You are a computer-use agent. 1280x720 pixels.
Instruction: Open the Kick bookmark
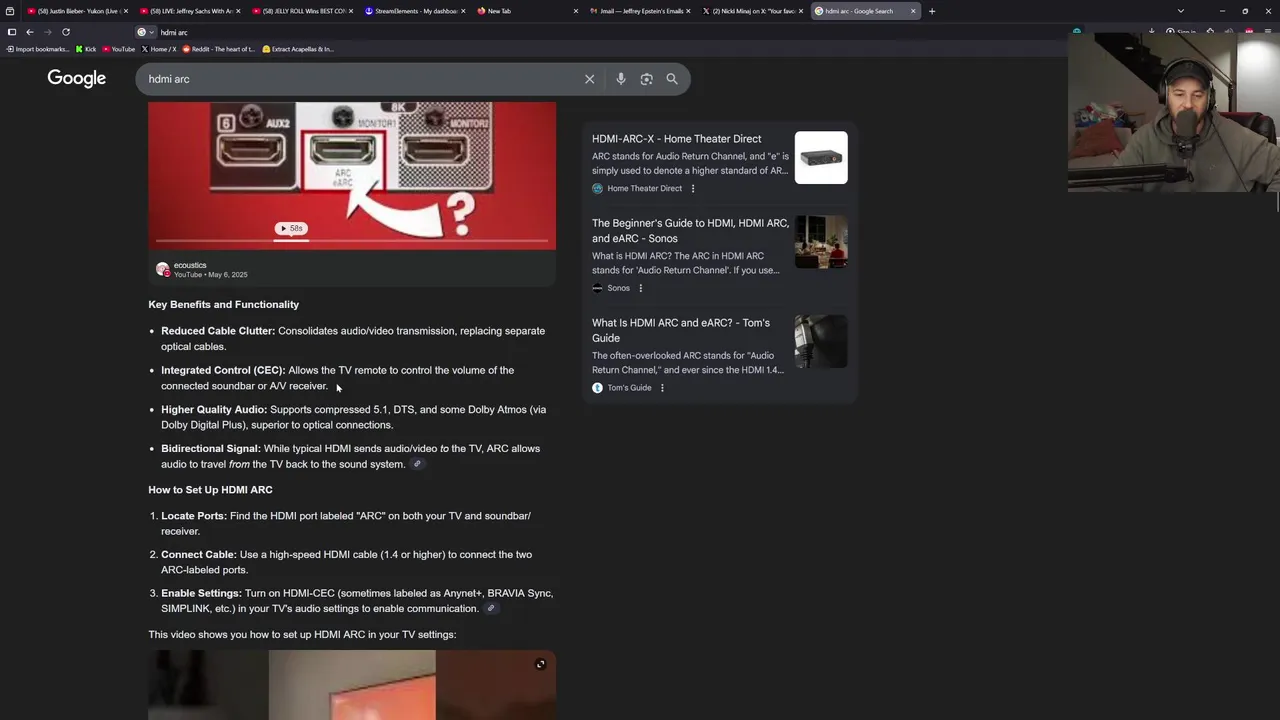86,49
